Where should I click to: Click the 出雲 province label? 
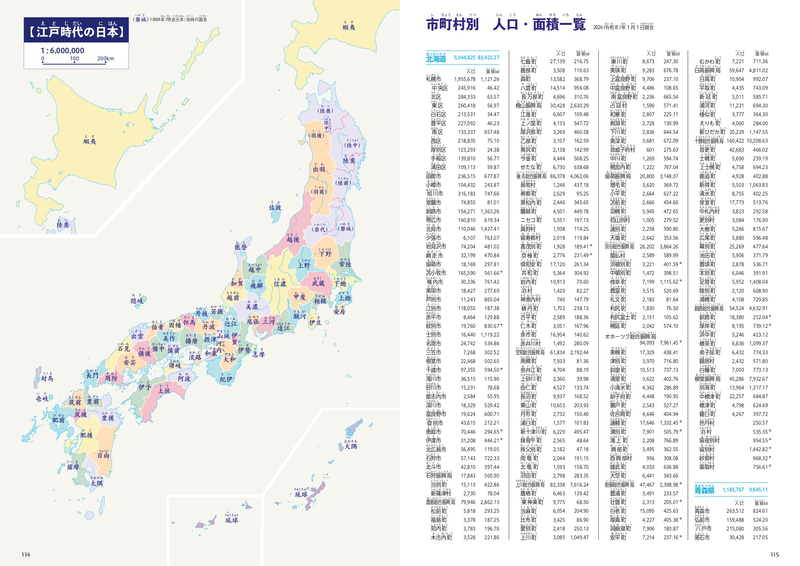(137, 336)
